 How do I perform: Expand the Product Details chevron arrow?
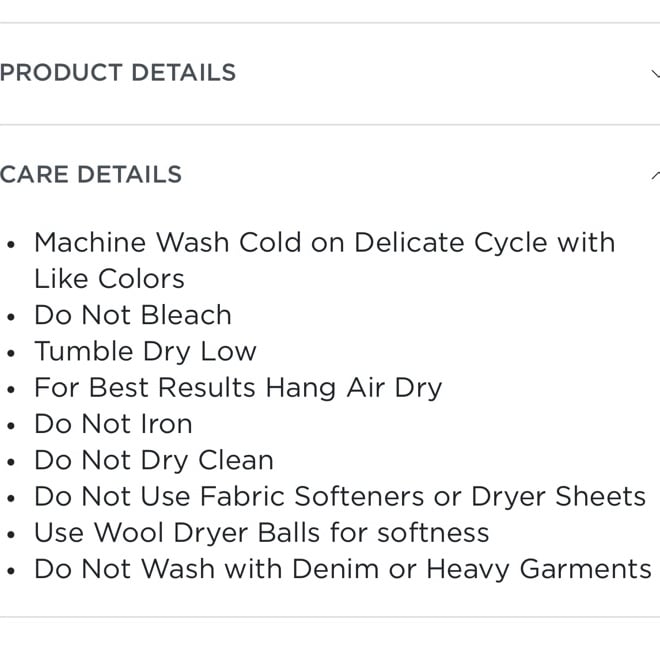tap(655, 74)
